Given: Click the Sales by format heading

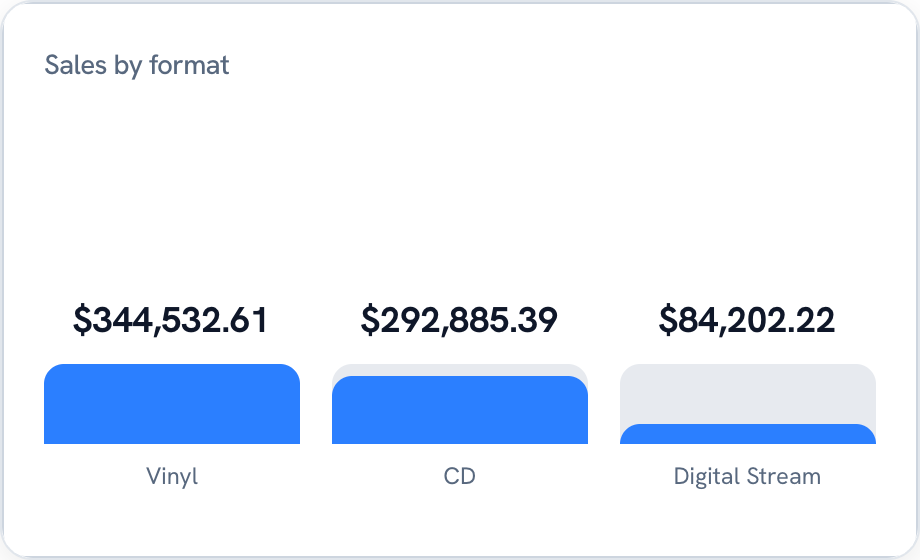Looking at the screenshot, I should point(137,65).
